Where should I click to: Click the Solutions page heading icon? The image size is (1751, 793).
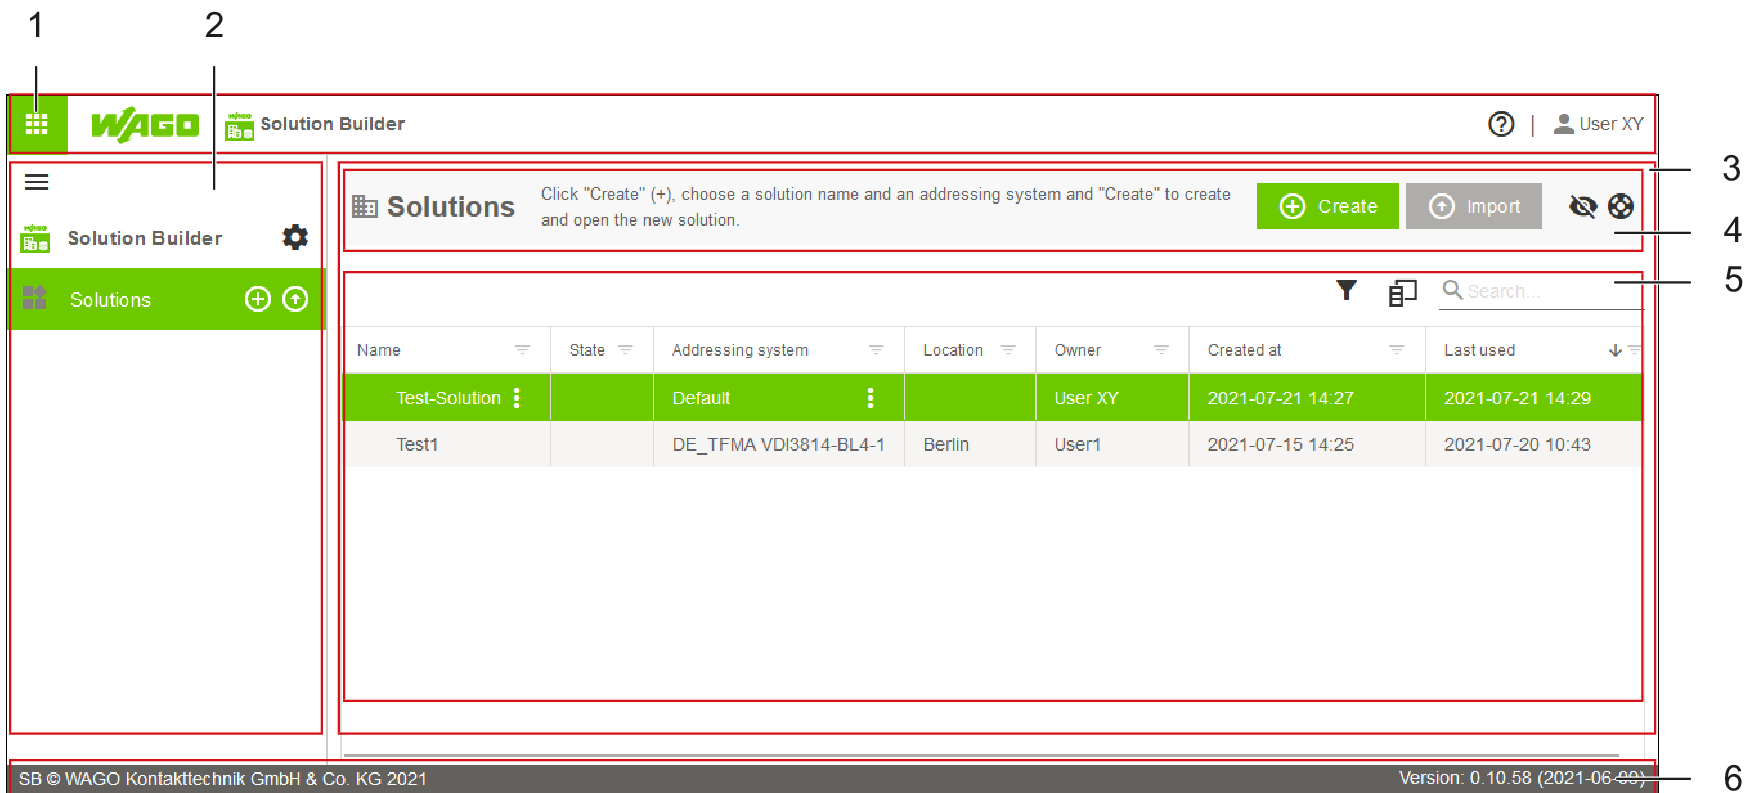(x=365, y=207)
